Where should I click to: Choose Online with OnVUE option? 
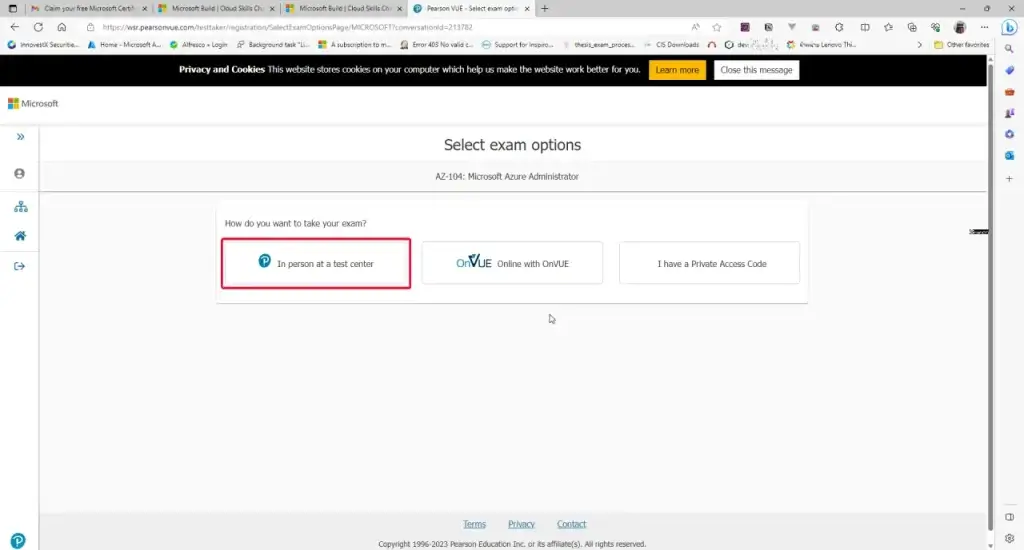(512, 263)
